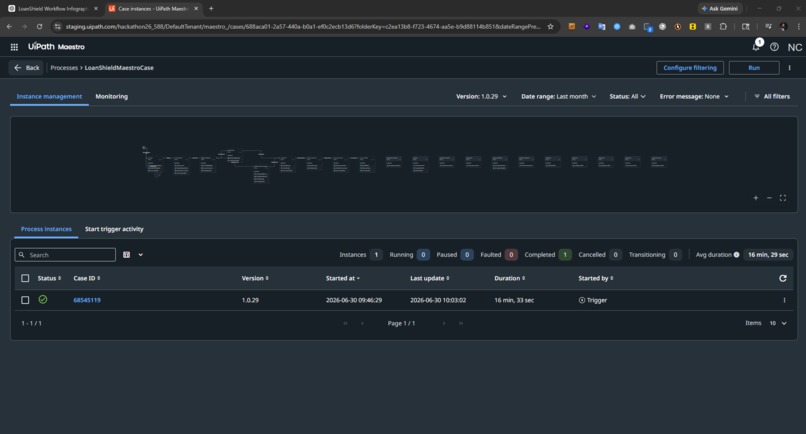View the site information icon in the address bar
Image resolution: width=806 pixels, height=434 pixels.
click(x=58, y=26)
